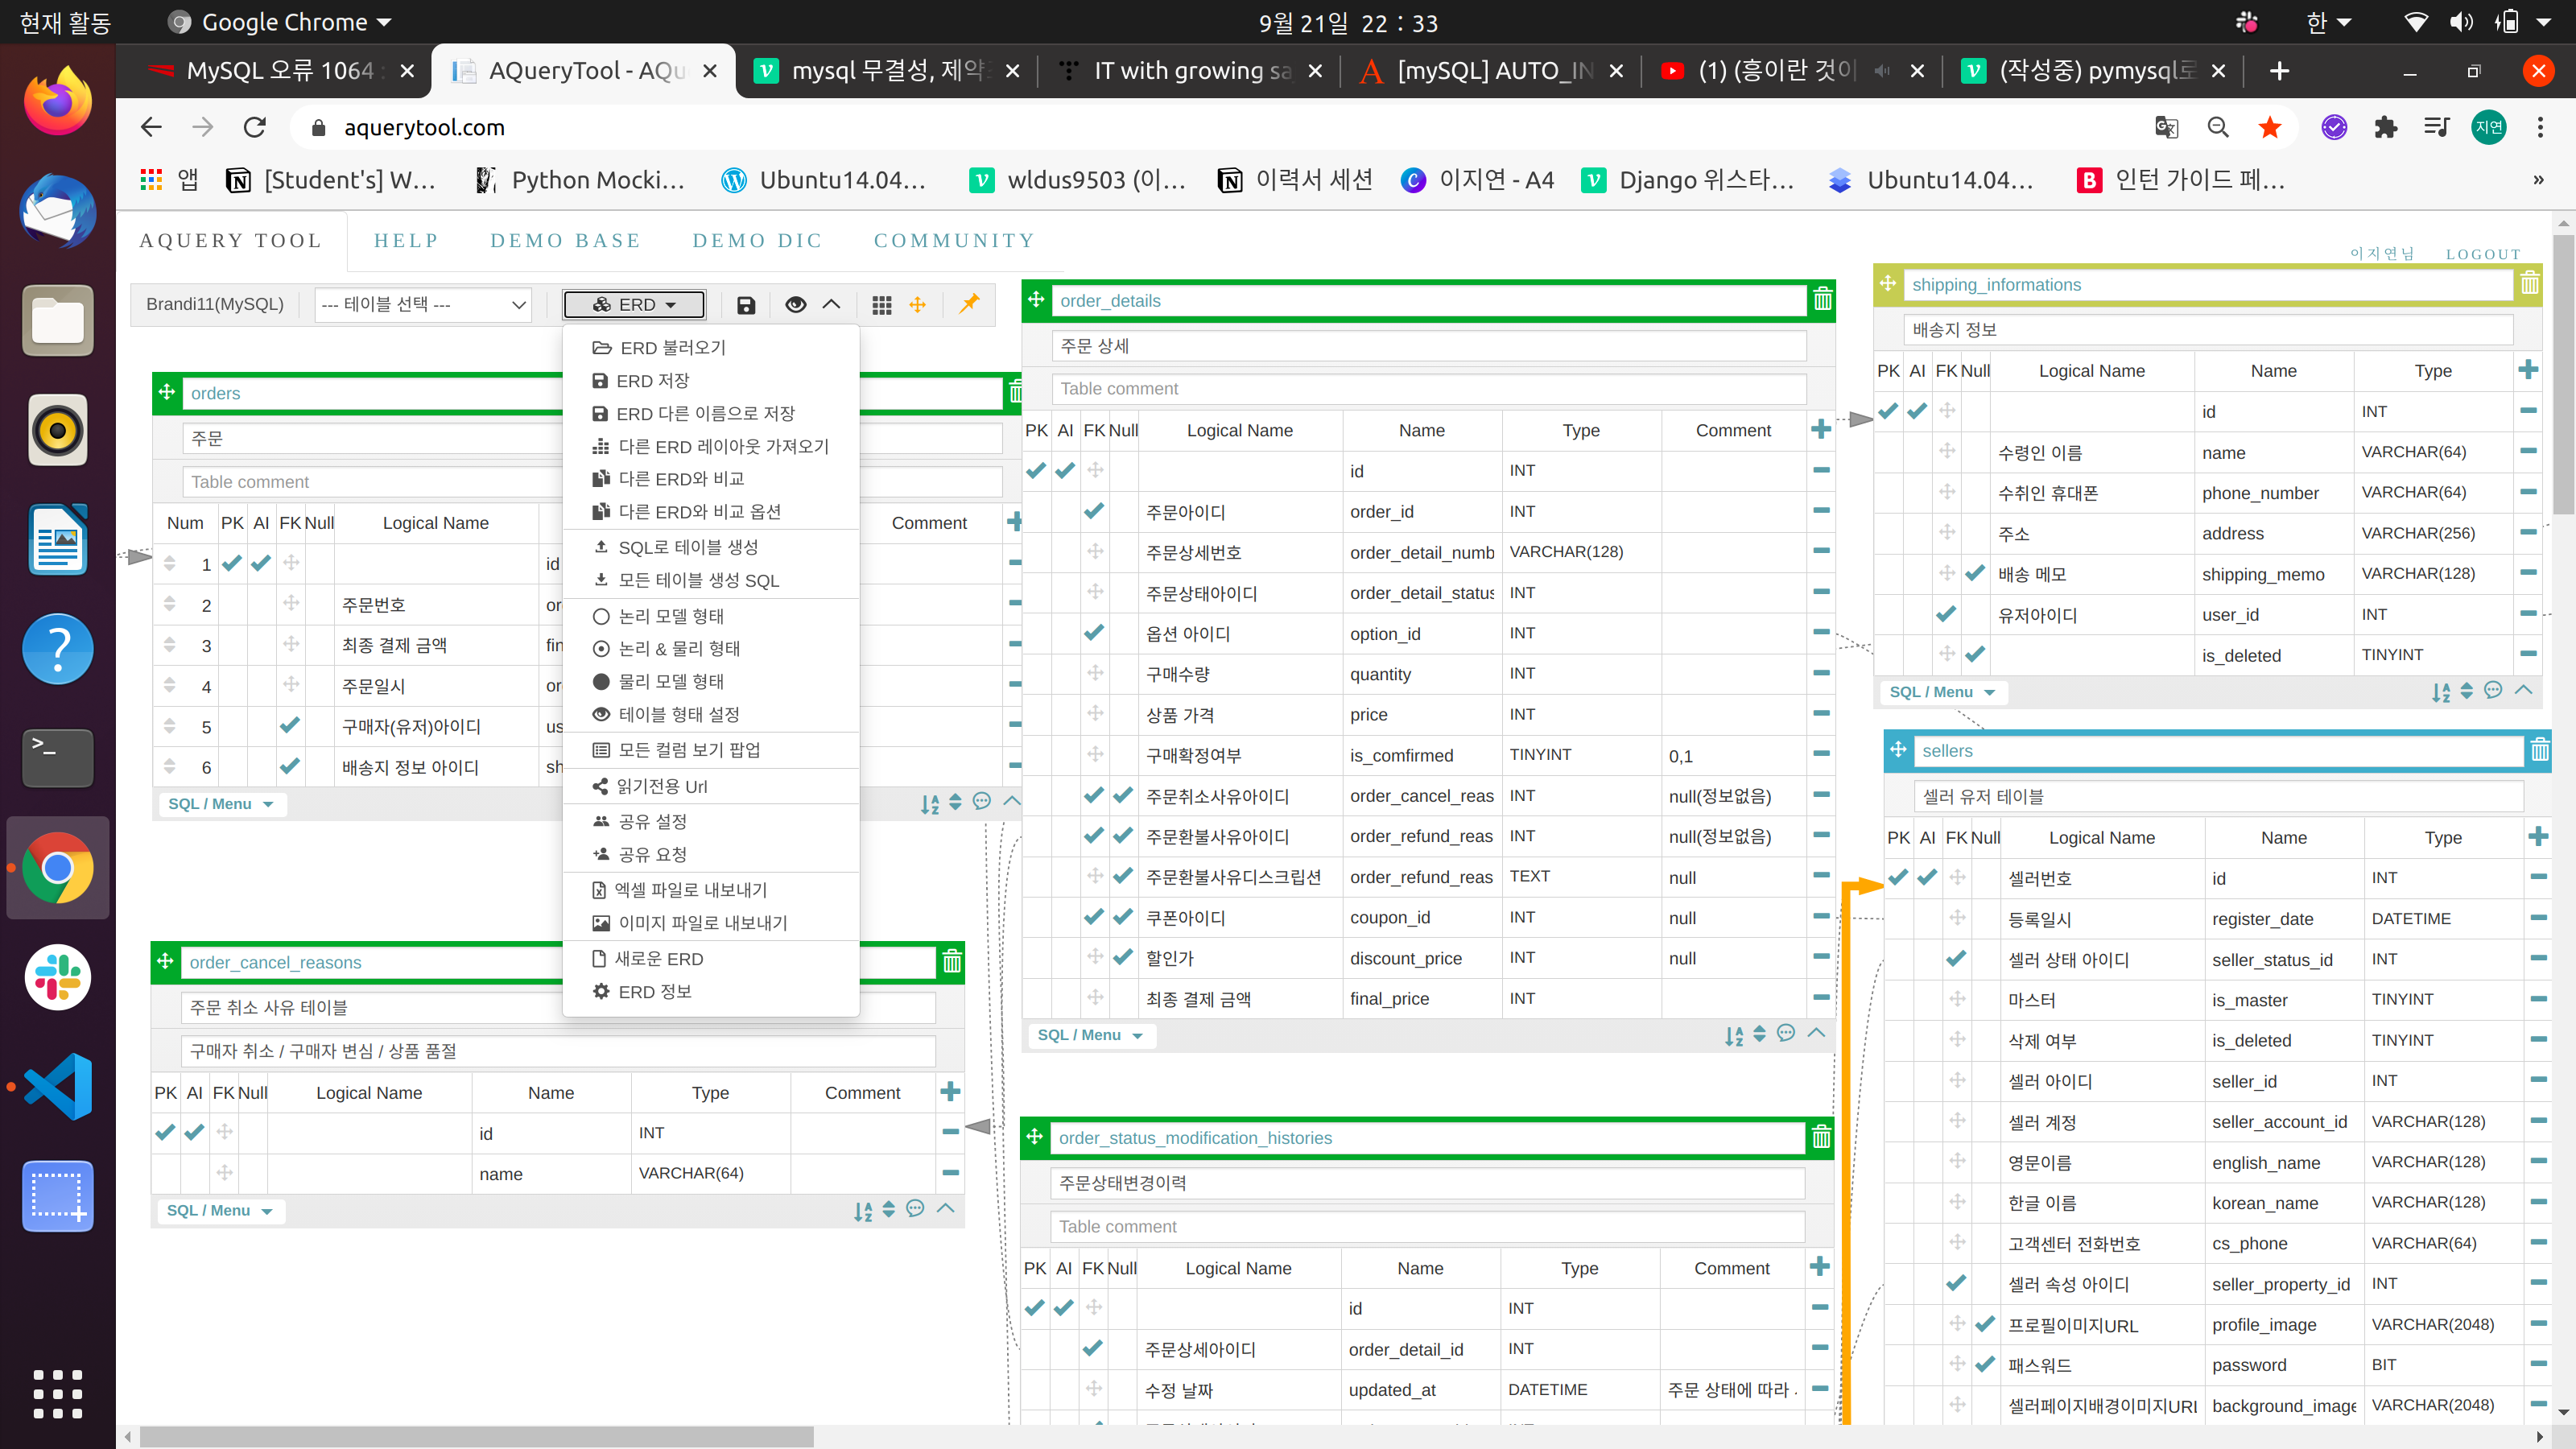Collapse order_cancel_reasons table with chevron up
This screenshot has width=2576, height=1449.
(x=946, y=1209)
